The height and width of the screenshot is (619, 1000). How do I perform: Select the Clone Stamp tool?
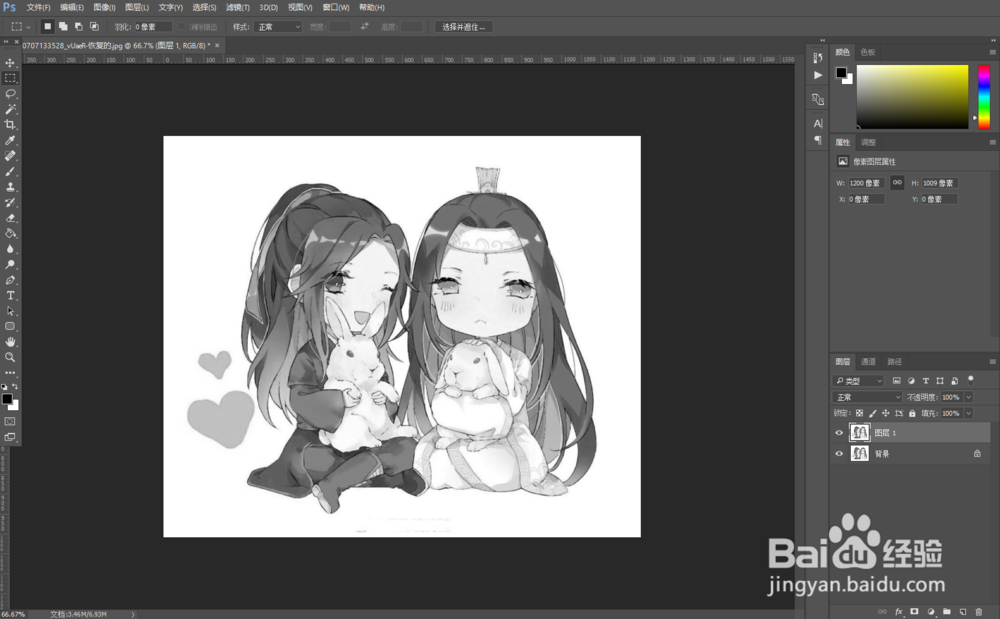[x=10, y=187]
